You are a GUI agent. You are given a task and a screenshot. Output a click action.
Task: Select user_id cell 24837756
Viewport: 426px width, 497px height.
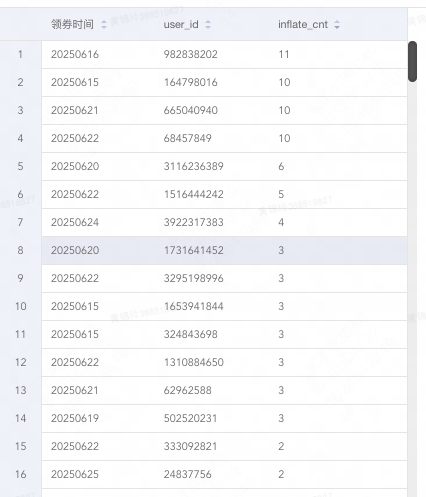point(187,474)
